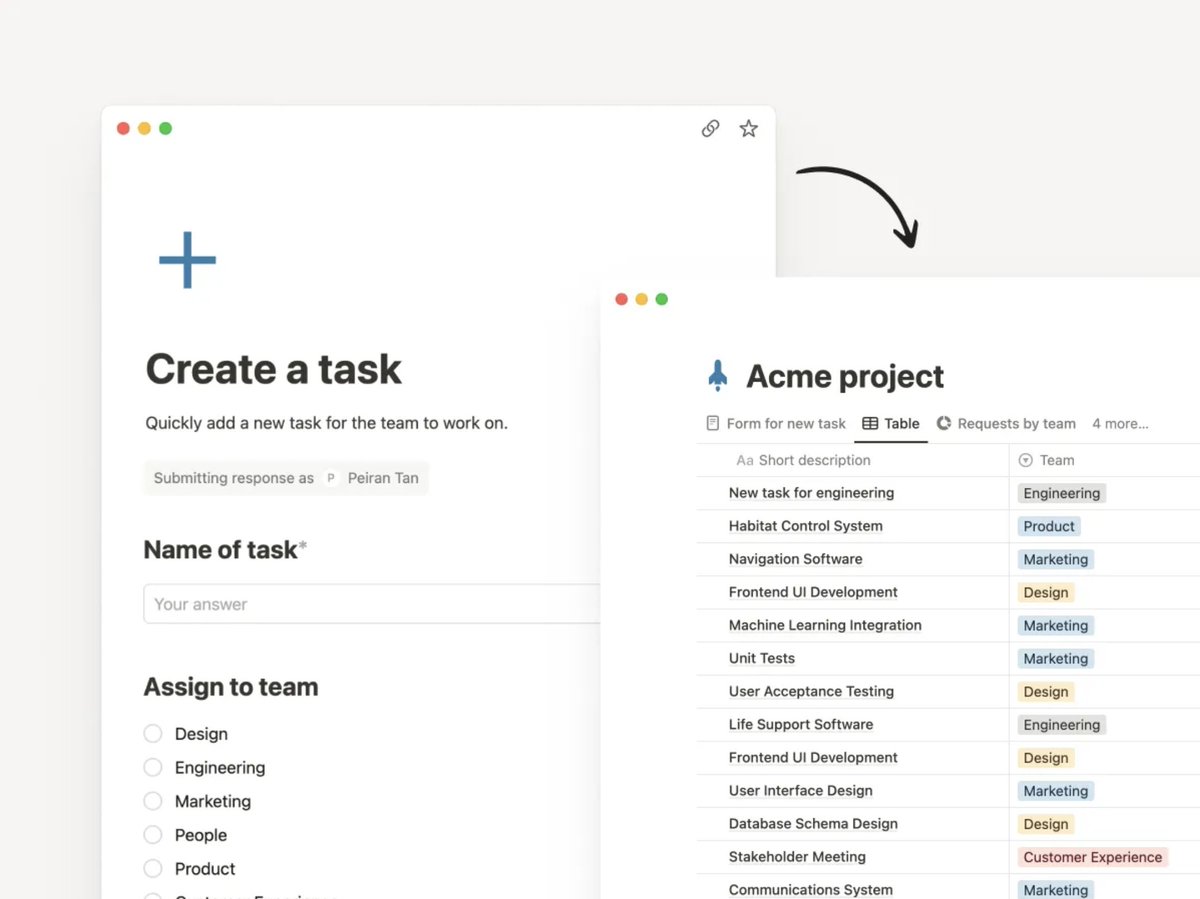Click the blue plus icon on the form
Screen dimensions: 1200x899
click(x=186, y=259)
